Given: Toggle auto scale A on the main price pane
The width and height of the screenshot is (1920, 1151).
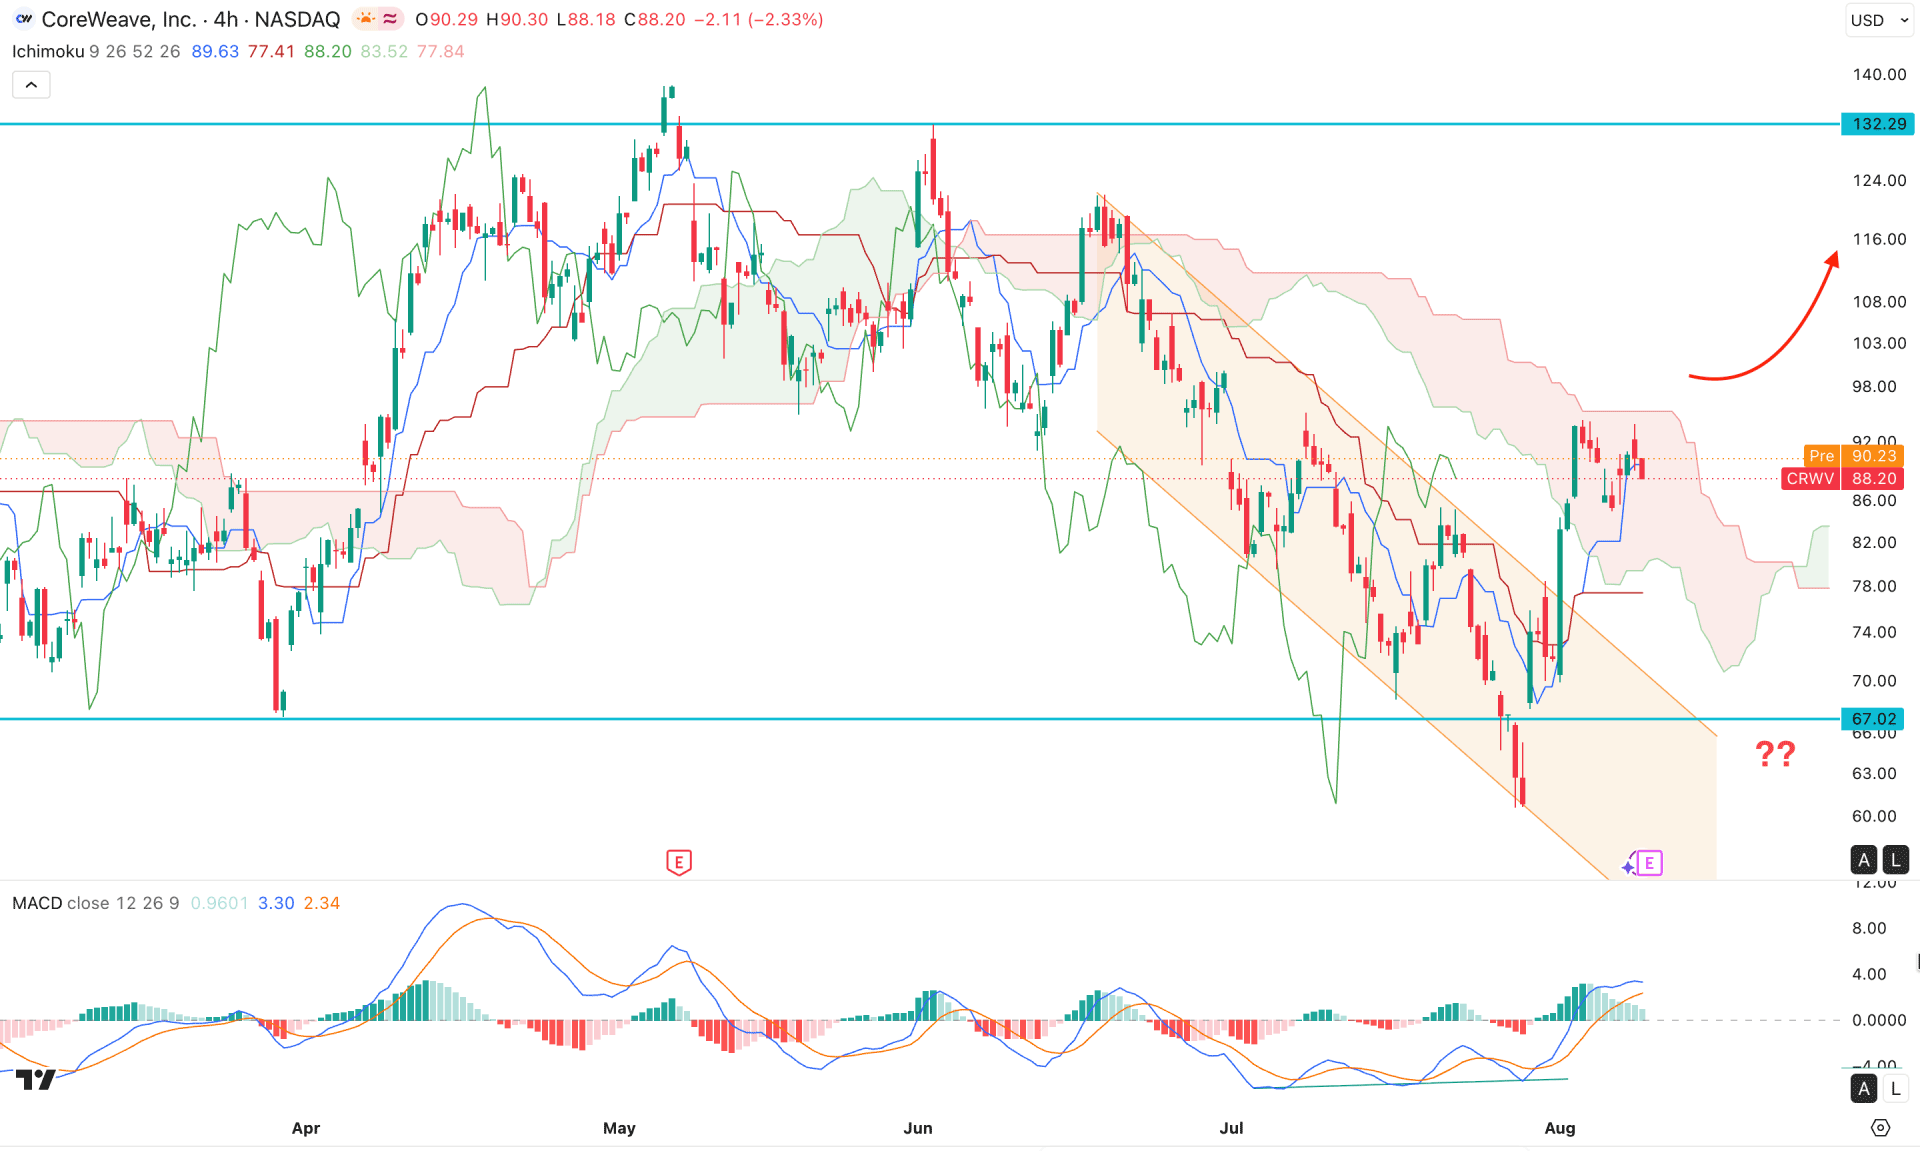Looking at the screenshot, I should [1864, 860].
